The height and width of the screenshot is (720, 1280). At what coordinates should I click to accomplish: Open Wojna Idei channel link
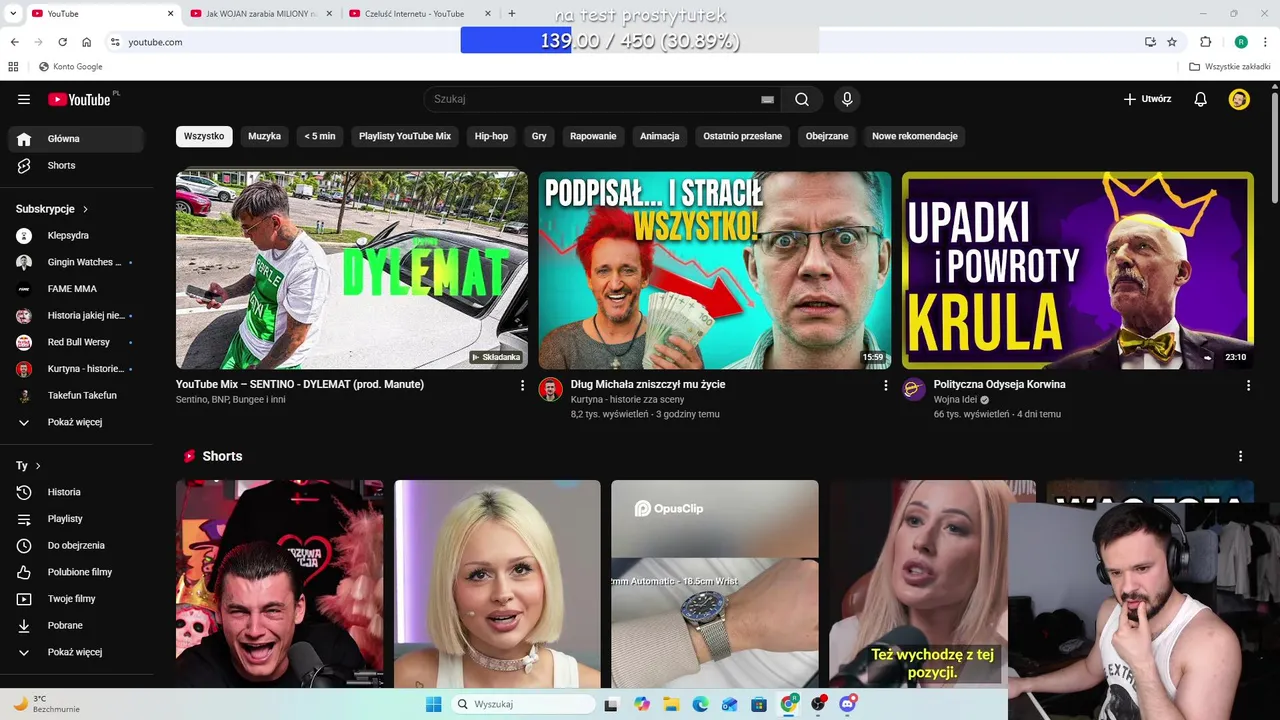pyautogui.click(x=955, y=400)
